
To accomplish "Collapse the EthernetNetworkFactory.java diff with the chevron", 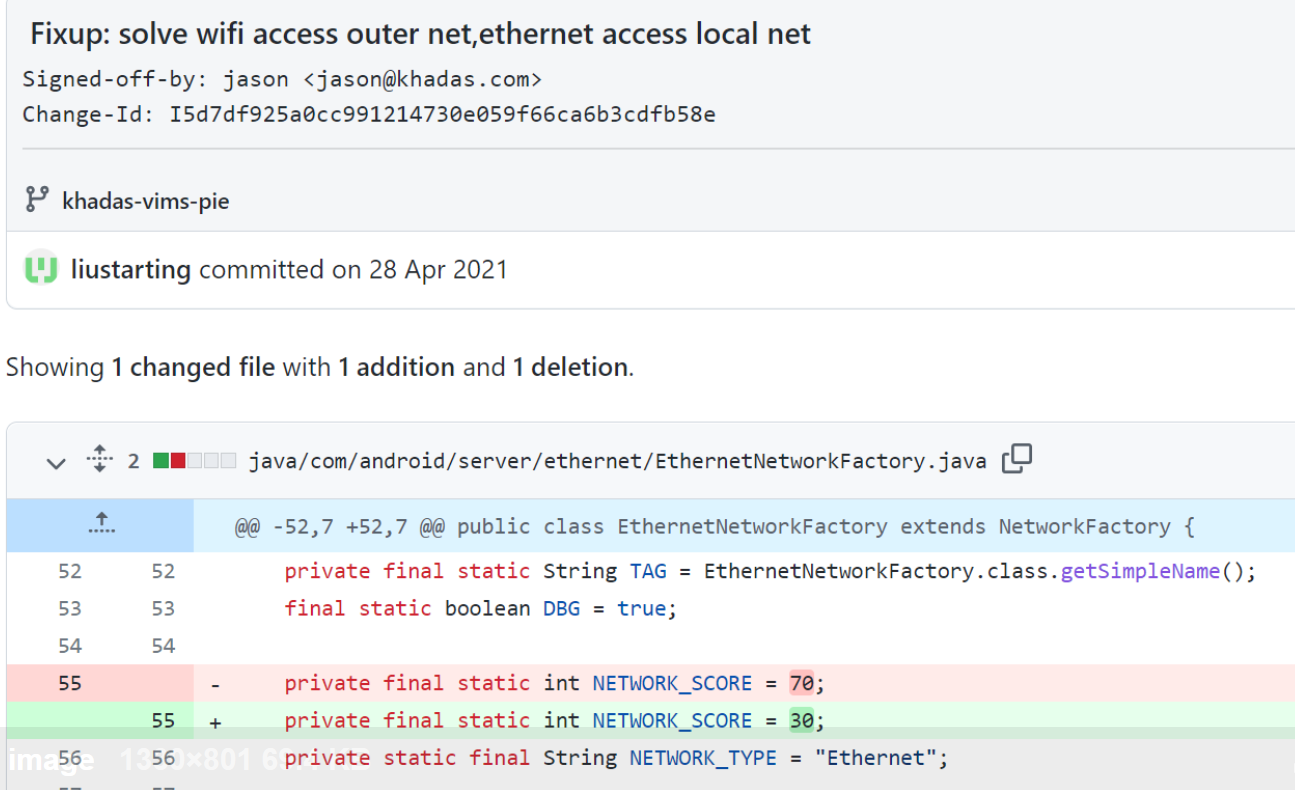I will (56, 462).
